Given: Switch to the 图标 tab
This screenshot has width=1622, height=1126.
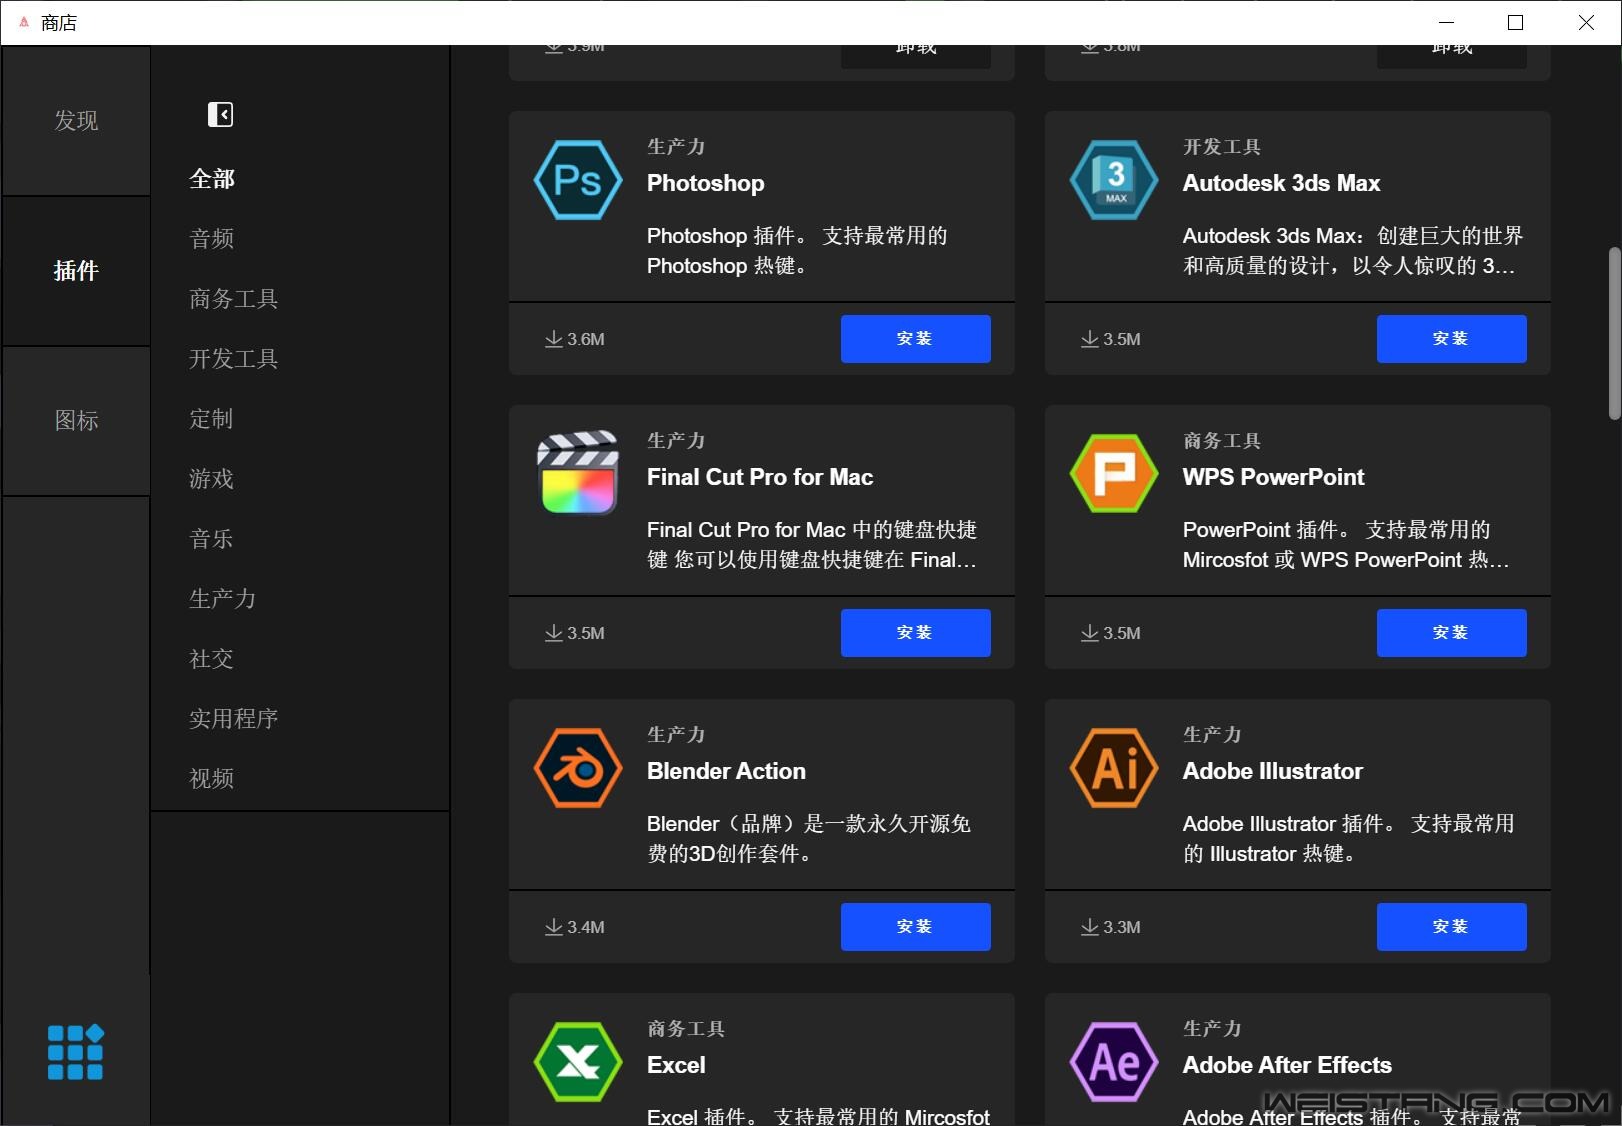Looking at the screenshot, I should pos(76,421).
